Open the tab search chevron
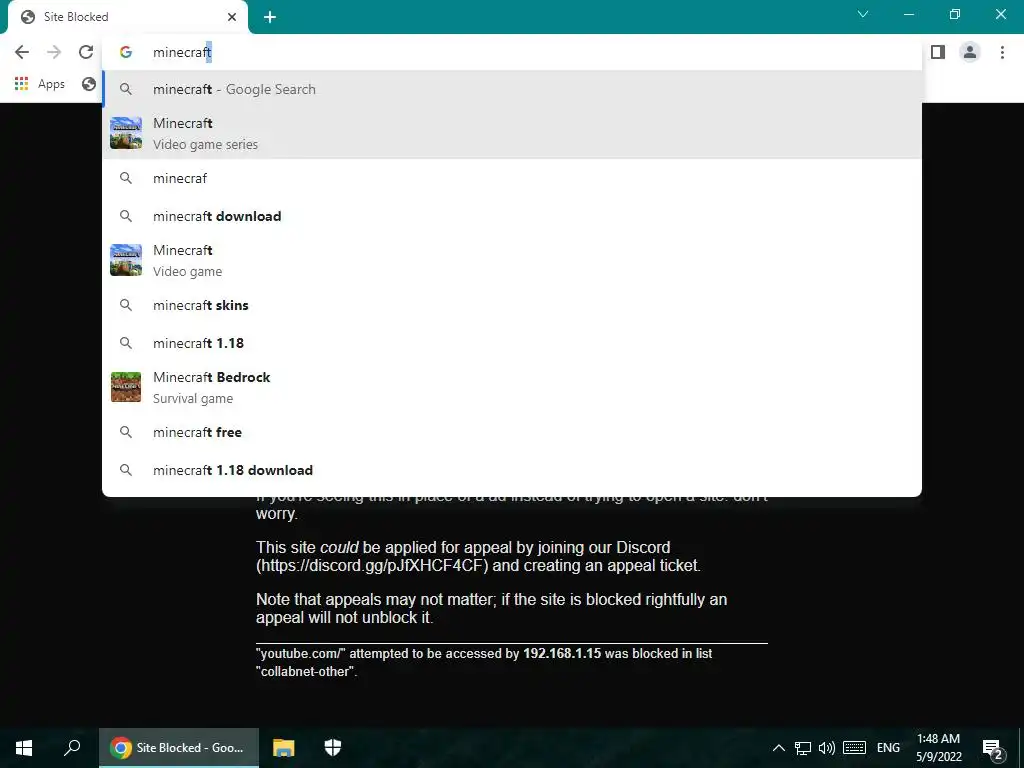Viewport: 1024px width, 768px height. [863, 14]
